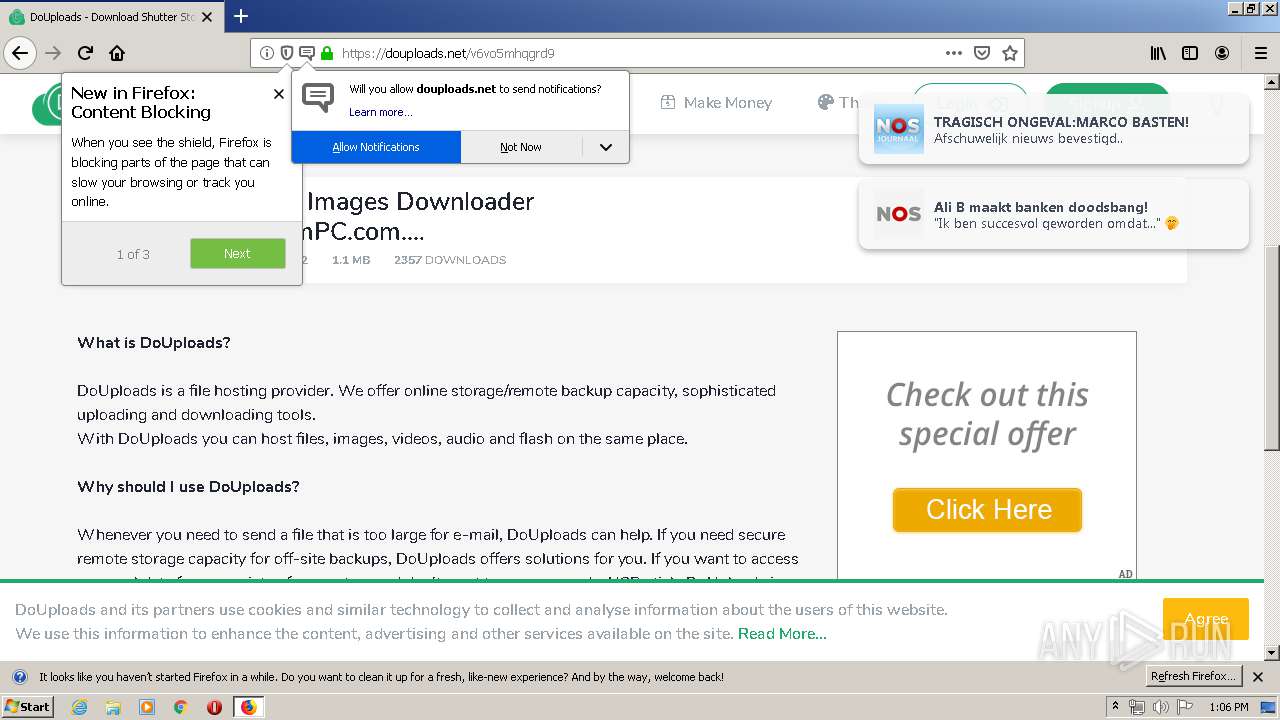1280x720 pixels.
Task: Click the vertical scrollbar thumb
Action: (1271, 347)
